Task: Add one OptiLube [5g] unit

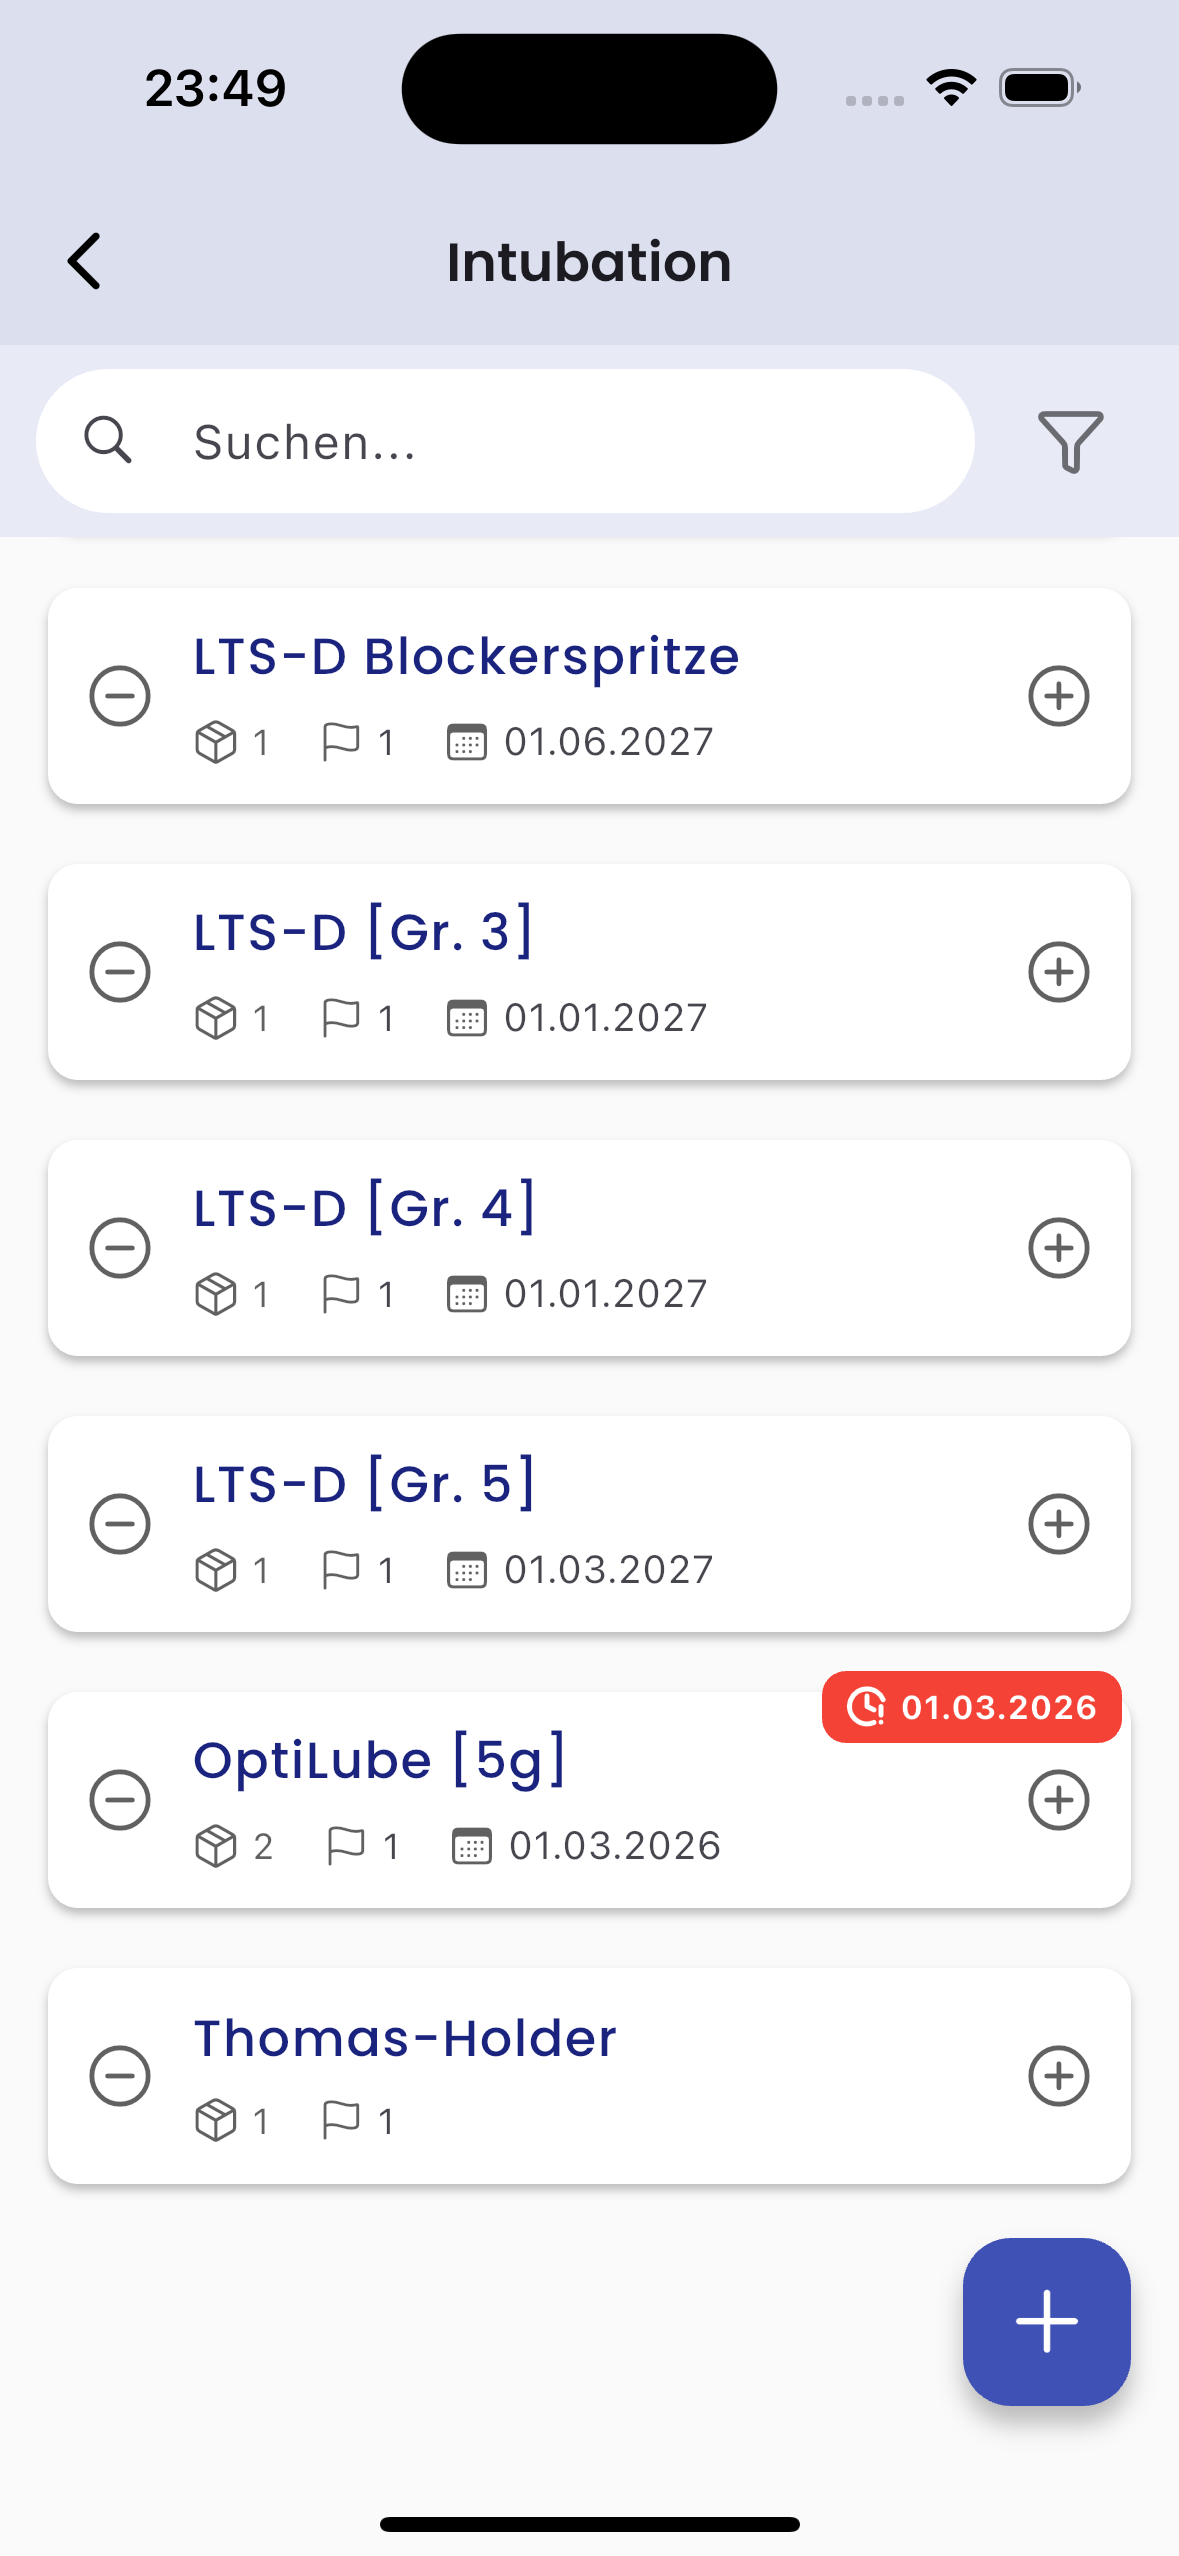Action: pos(1058,1800)
